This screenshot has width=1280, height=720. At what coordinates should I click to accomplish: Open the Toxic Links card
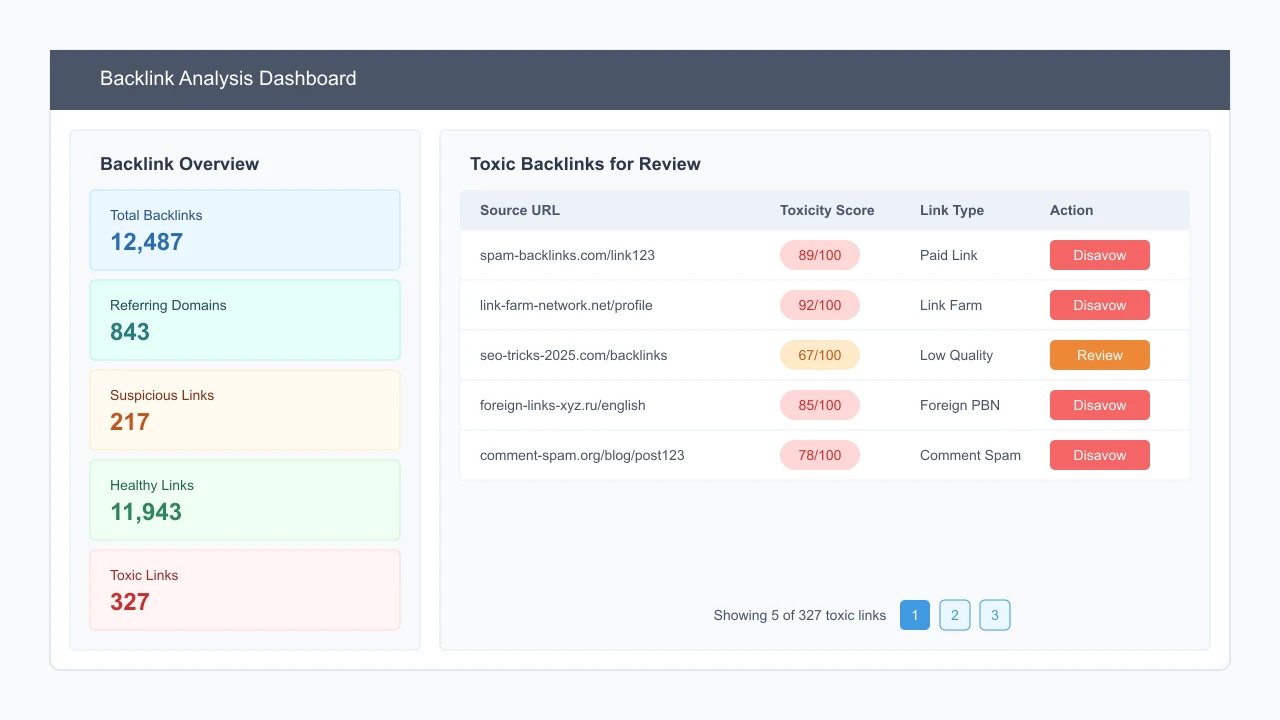point(245,590)
